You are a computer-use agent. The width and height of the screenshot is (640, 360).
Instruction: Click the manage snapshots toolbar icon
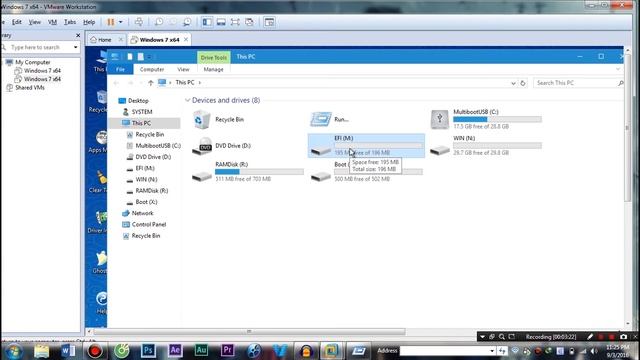coord(187,22)
